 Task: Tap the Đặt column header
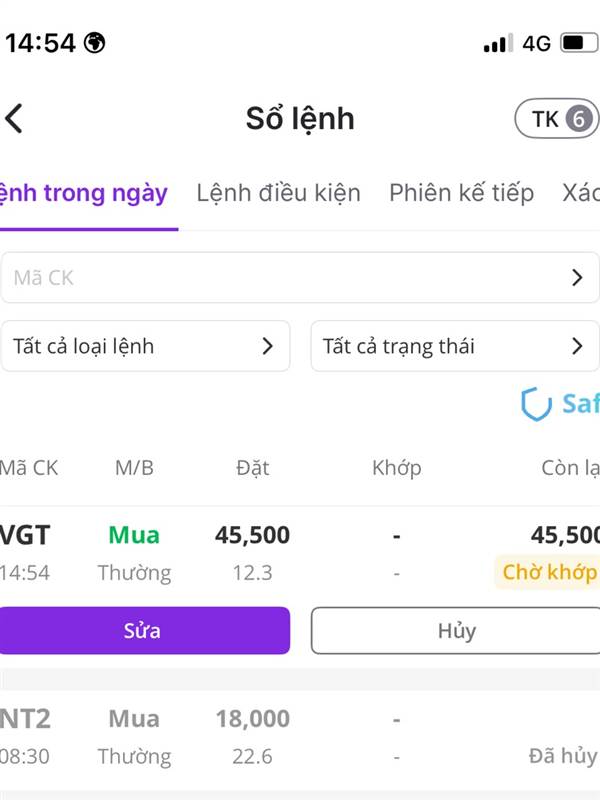pyautogui.click(x=252, y=467)
